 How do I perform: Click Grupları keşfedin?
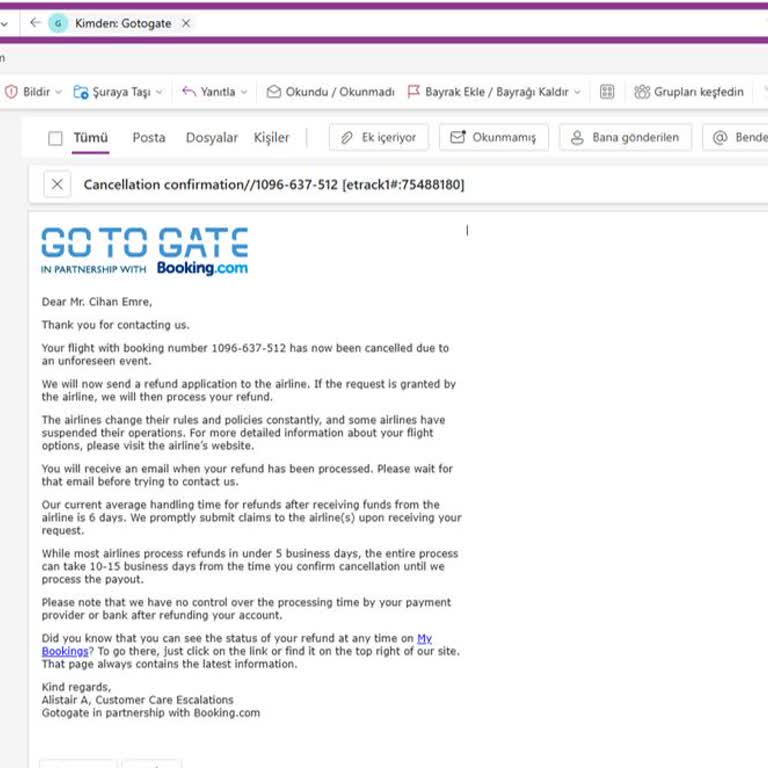689,92
